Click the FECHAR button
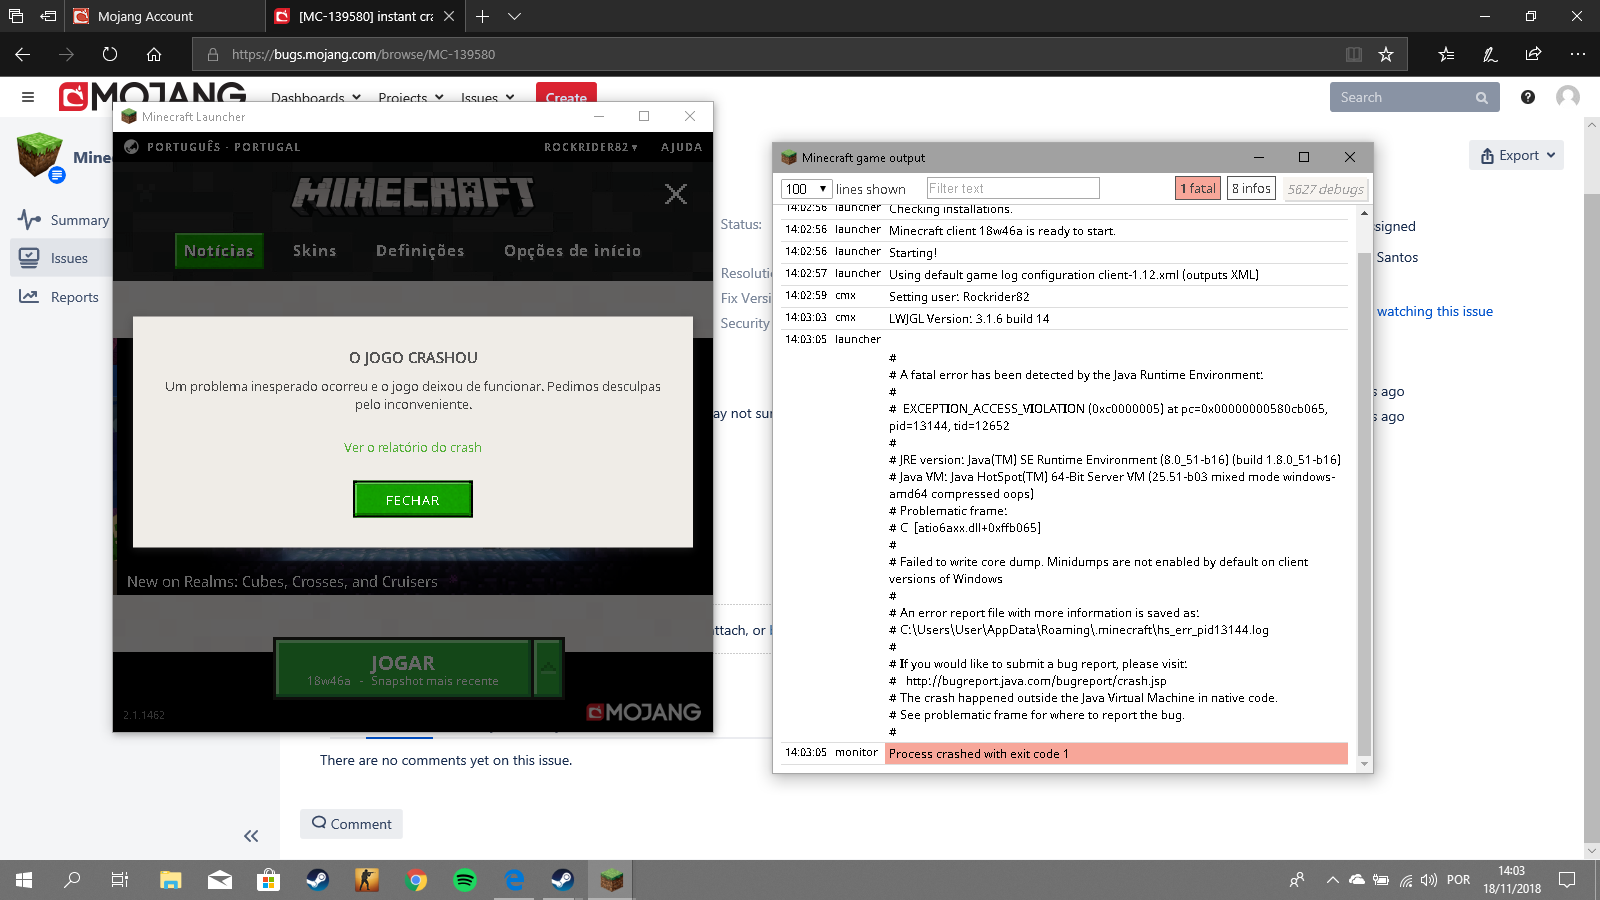The height and width of the screenshot is (900, 1600). point(412,500)
